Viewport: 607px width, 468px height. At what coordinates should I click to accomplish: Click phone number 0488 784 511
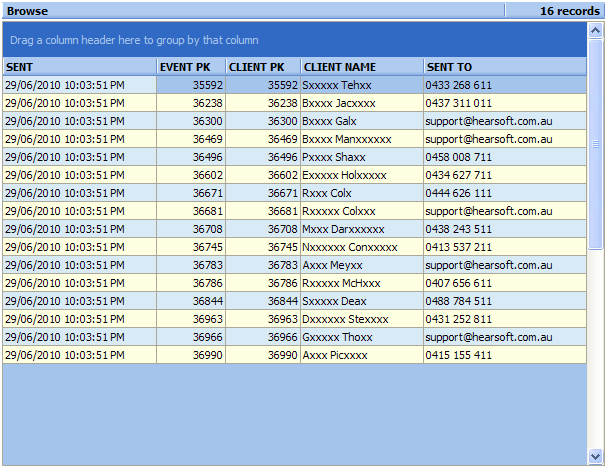pyautogui.click(x=458, y=301)
